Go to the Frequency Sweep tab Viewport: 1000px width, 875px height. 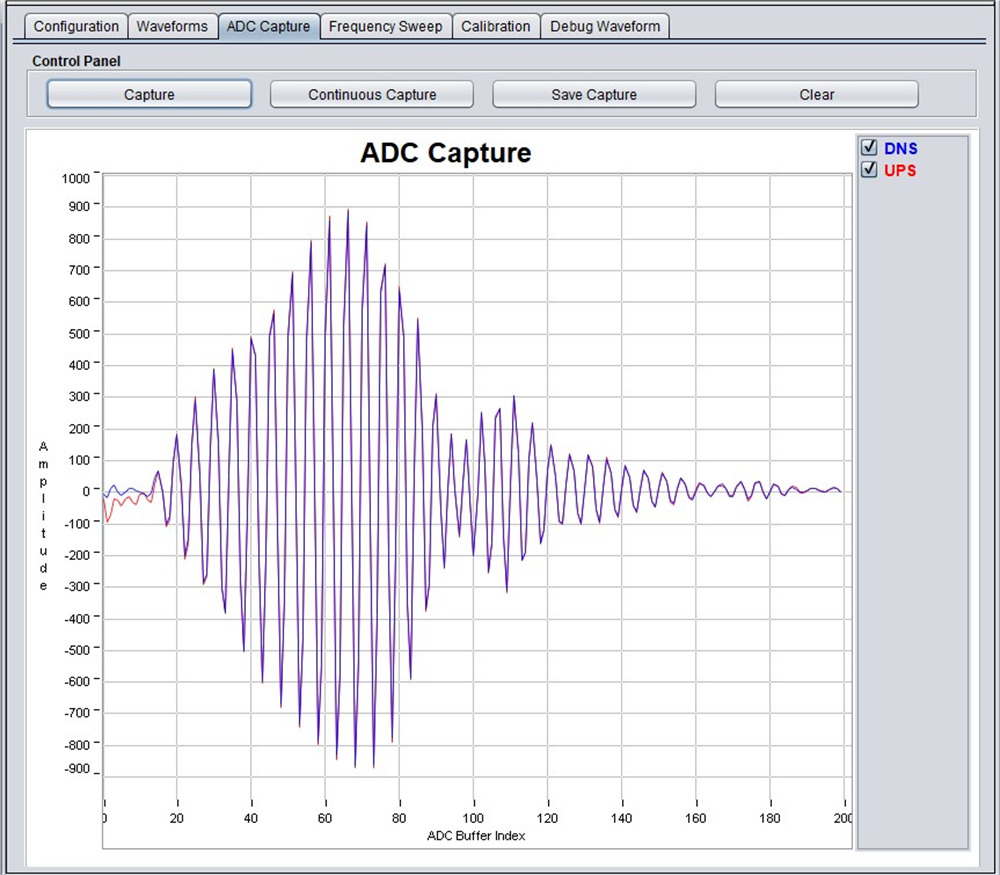pyautogui.click(x=385, y=26)
